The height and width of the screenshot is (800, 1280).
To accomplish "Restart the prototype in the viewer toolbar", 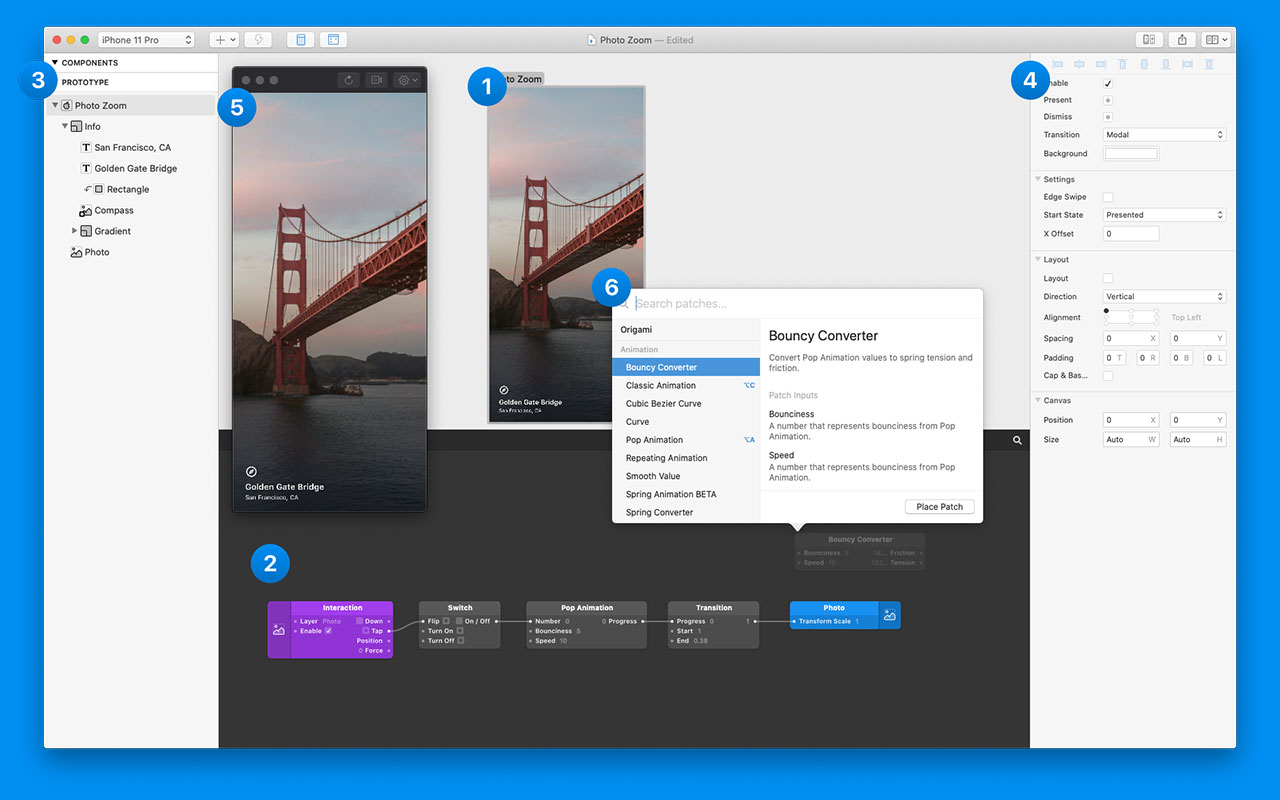I will pyautogui.click(x=348, y=80).
